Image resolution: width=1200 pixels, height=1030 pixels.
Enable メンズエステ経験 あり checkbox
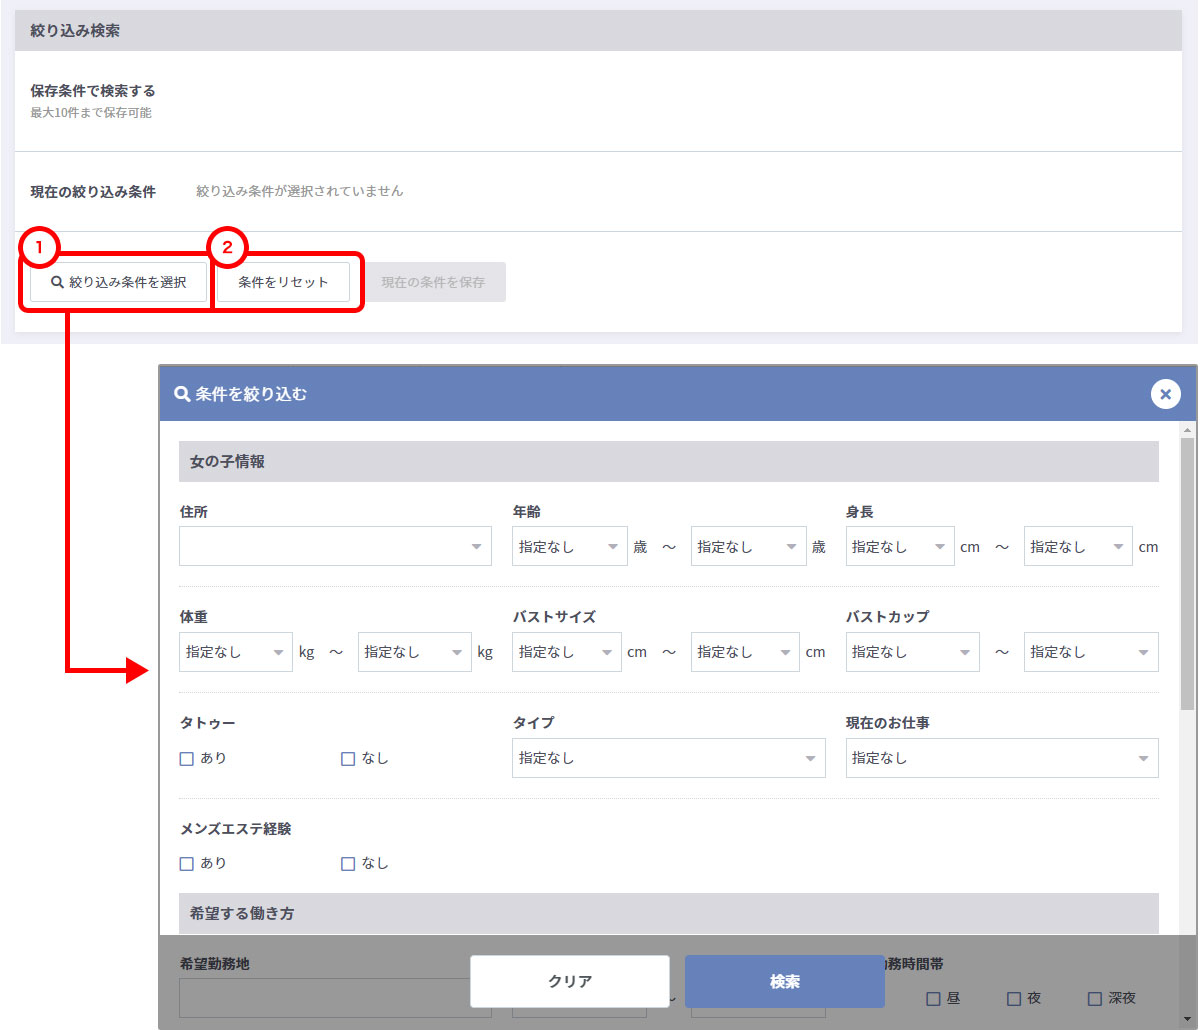pos(187,864)
